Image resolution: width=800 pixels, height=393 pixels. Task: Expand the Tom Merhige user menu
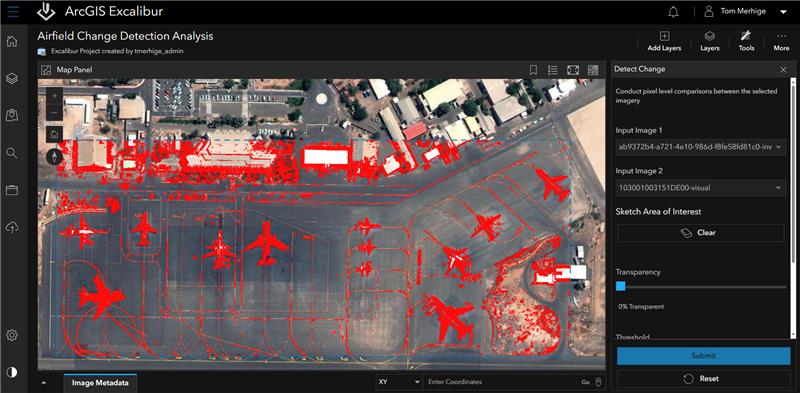[x=783, y=12]
